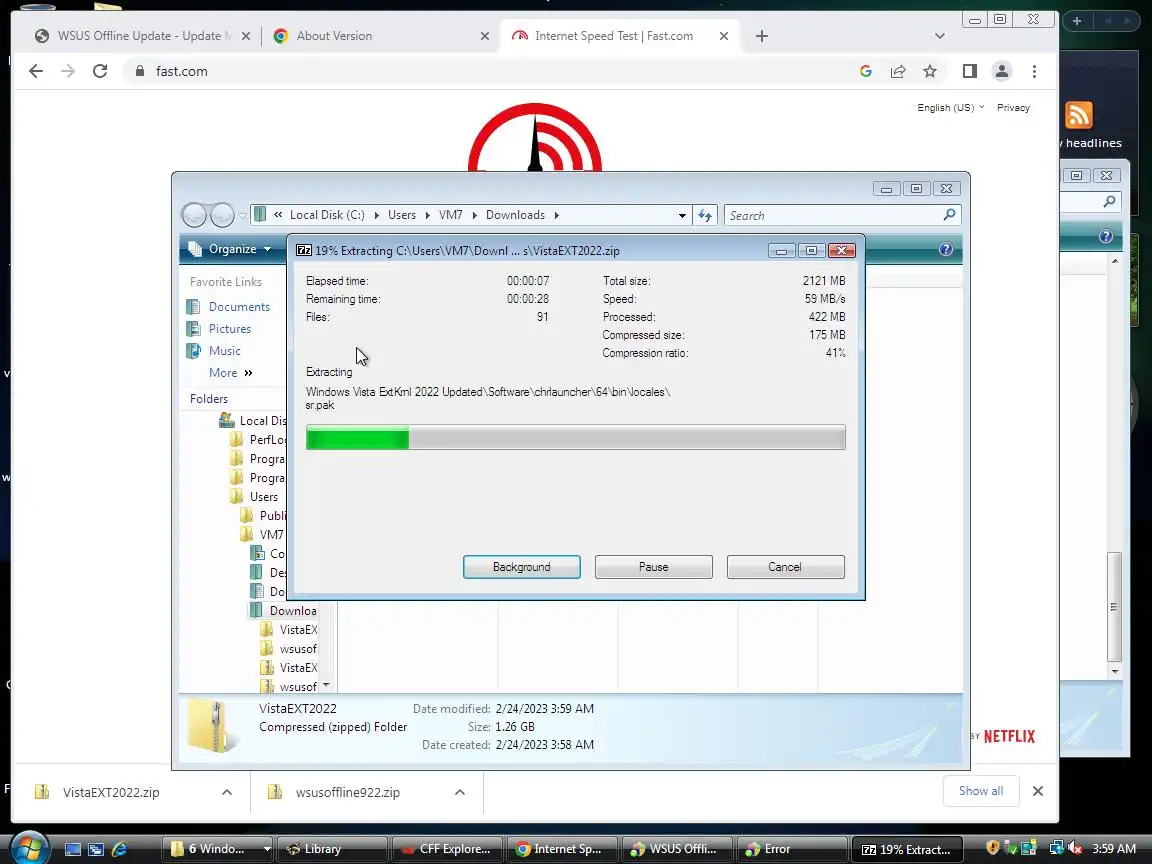The height and width of the screenshot is (864, 1152).
Task: Open VistaEXT2022.zip download chevron menu
Action: click(227, 792)
